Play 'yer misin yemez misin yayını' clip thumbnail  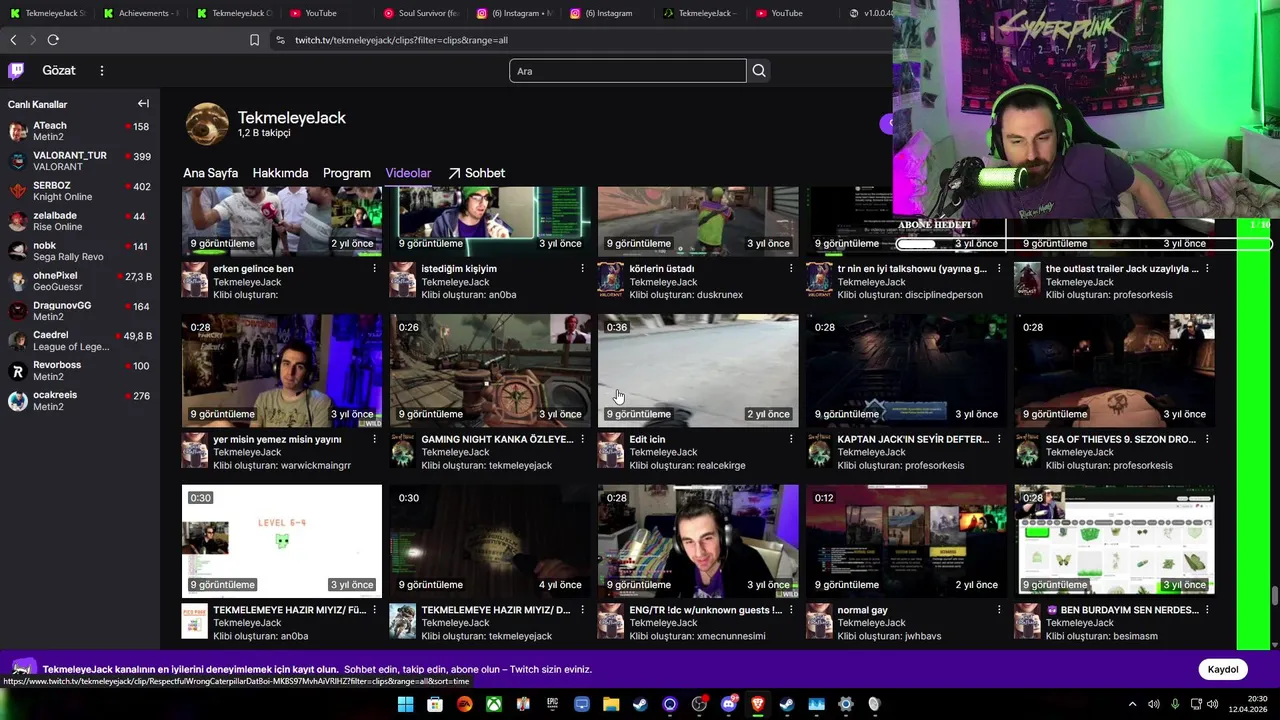pos(282,371)
